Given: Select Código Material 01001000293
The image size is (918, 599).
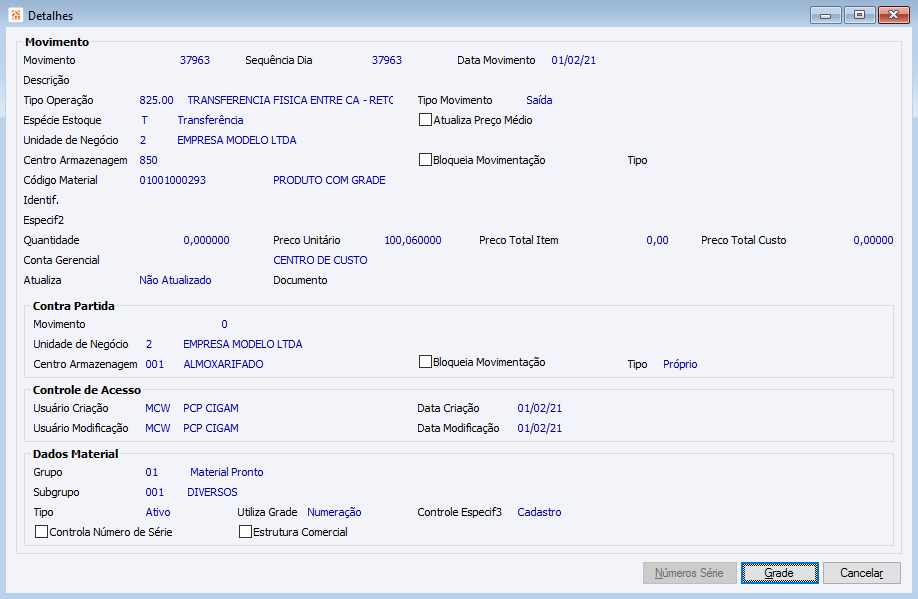Looking at the screenshot, I should click(x=173, y=180).
